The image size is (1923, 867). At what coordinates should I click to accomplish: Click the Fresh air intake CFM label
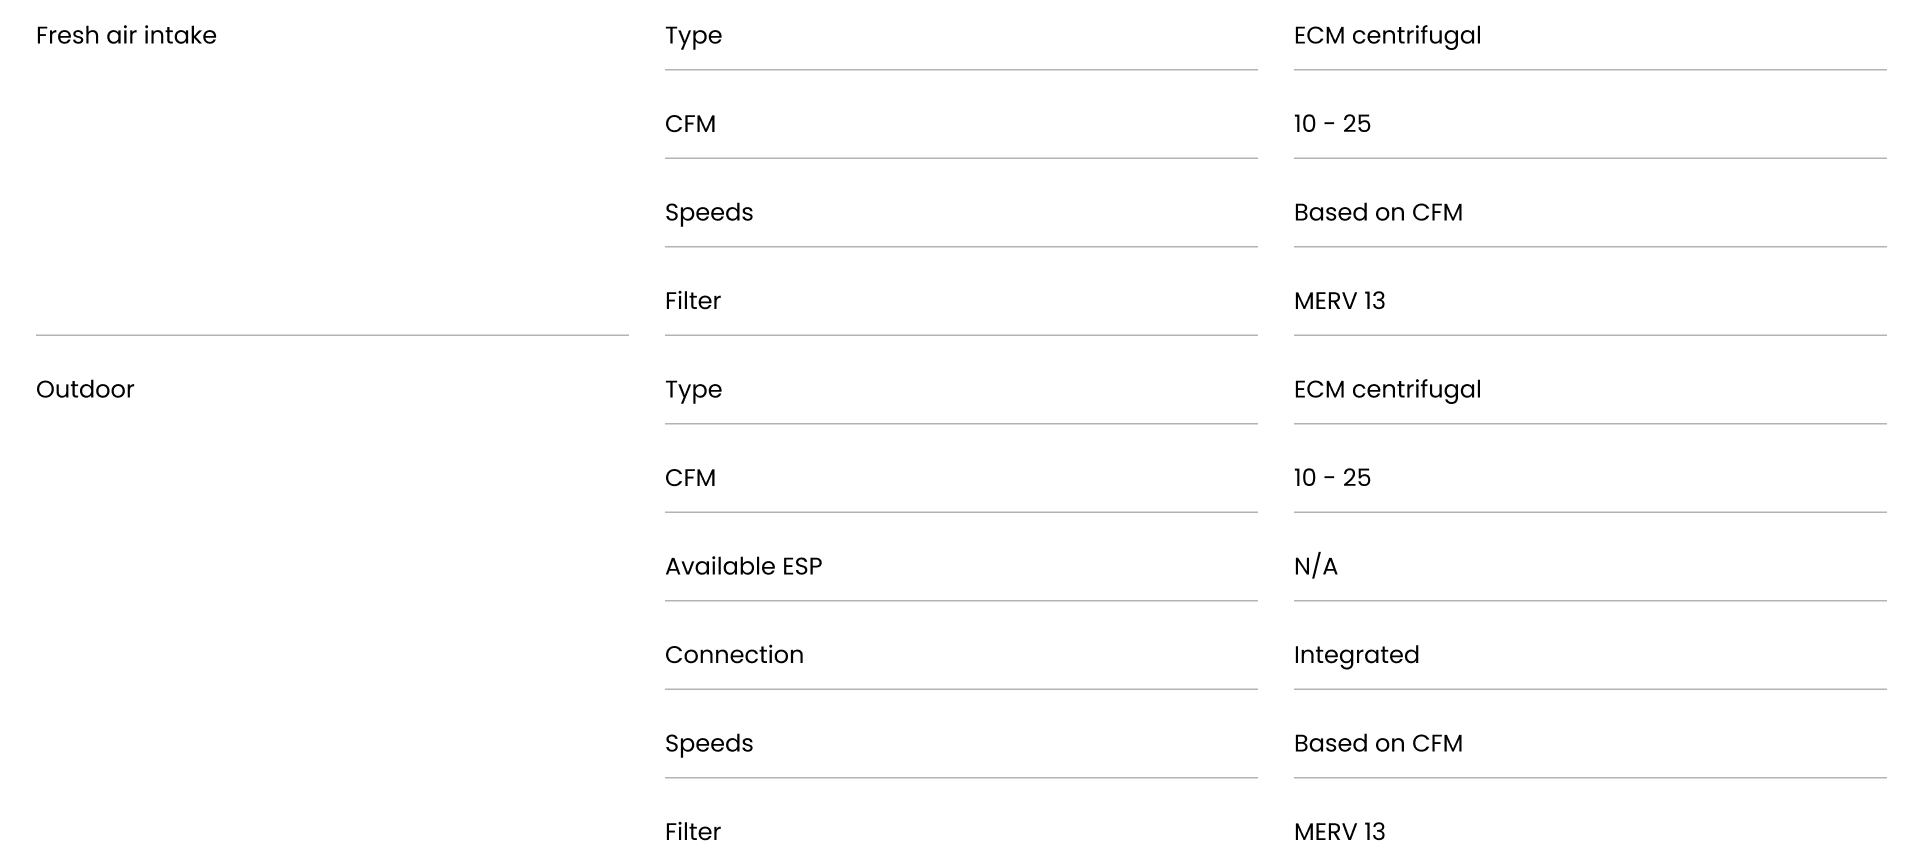click(x=690, y=124)
